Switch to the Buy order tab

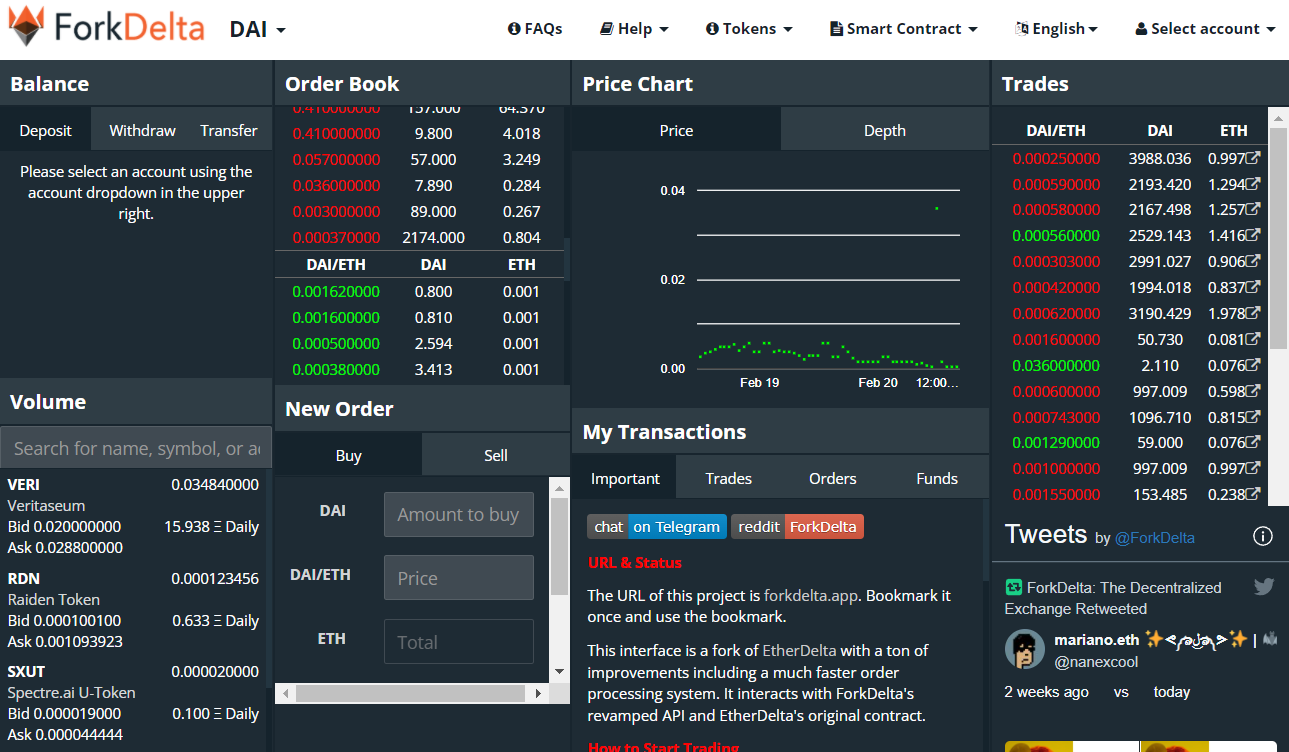tap(348, 455)
